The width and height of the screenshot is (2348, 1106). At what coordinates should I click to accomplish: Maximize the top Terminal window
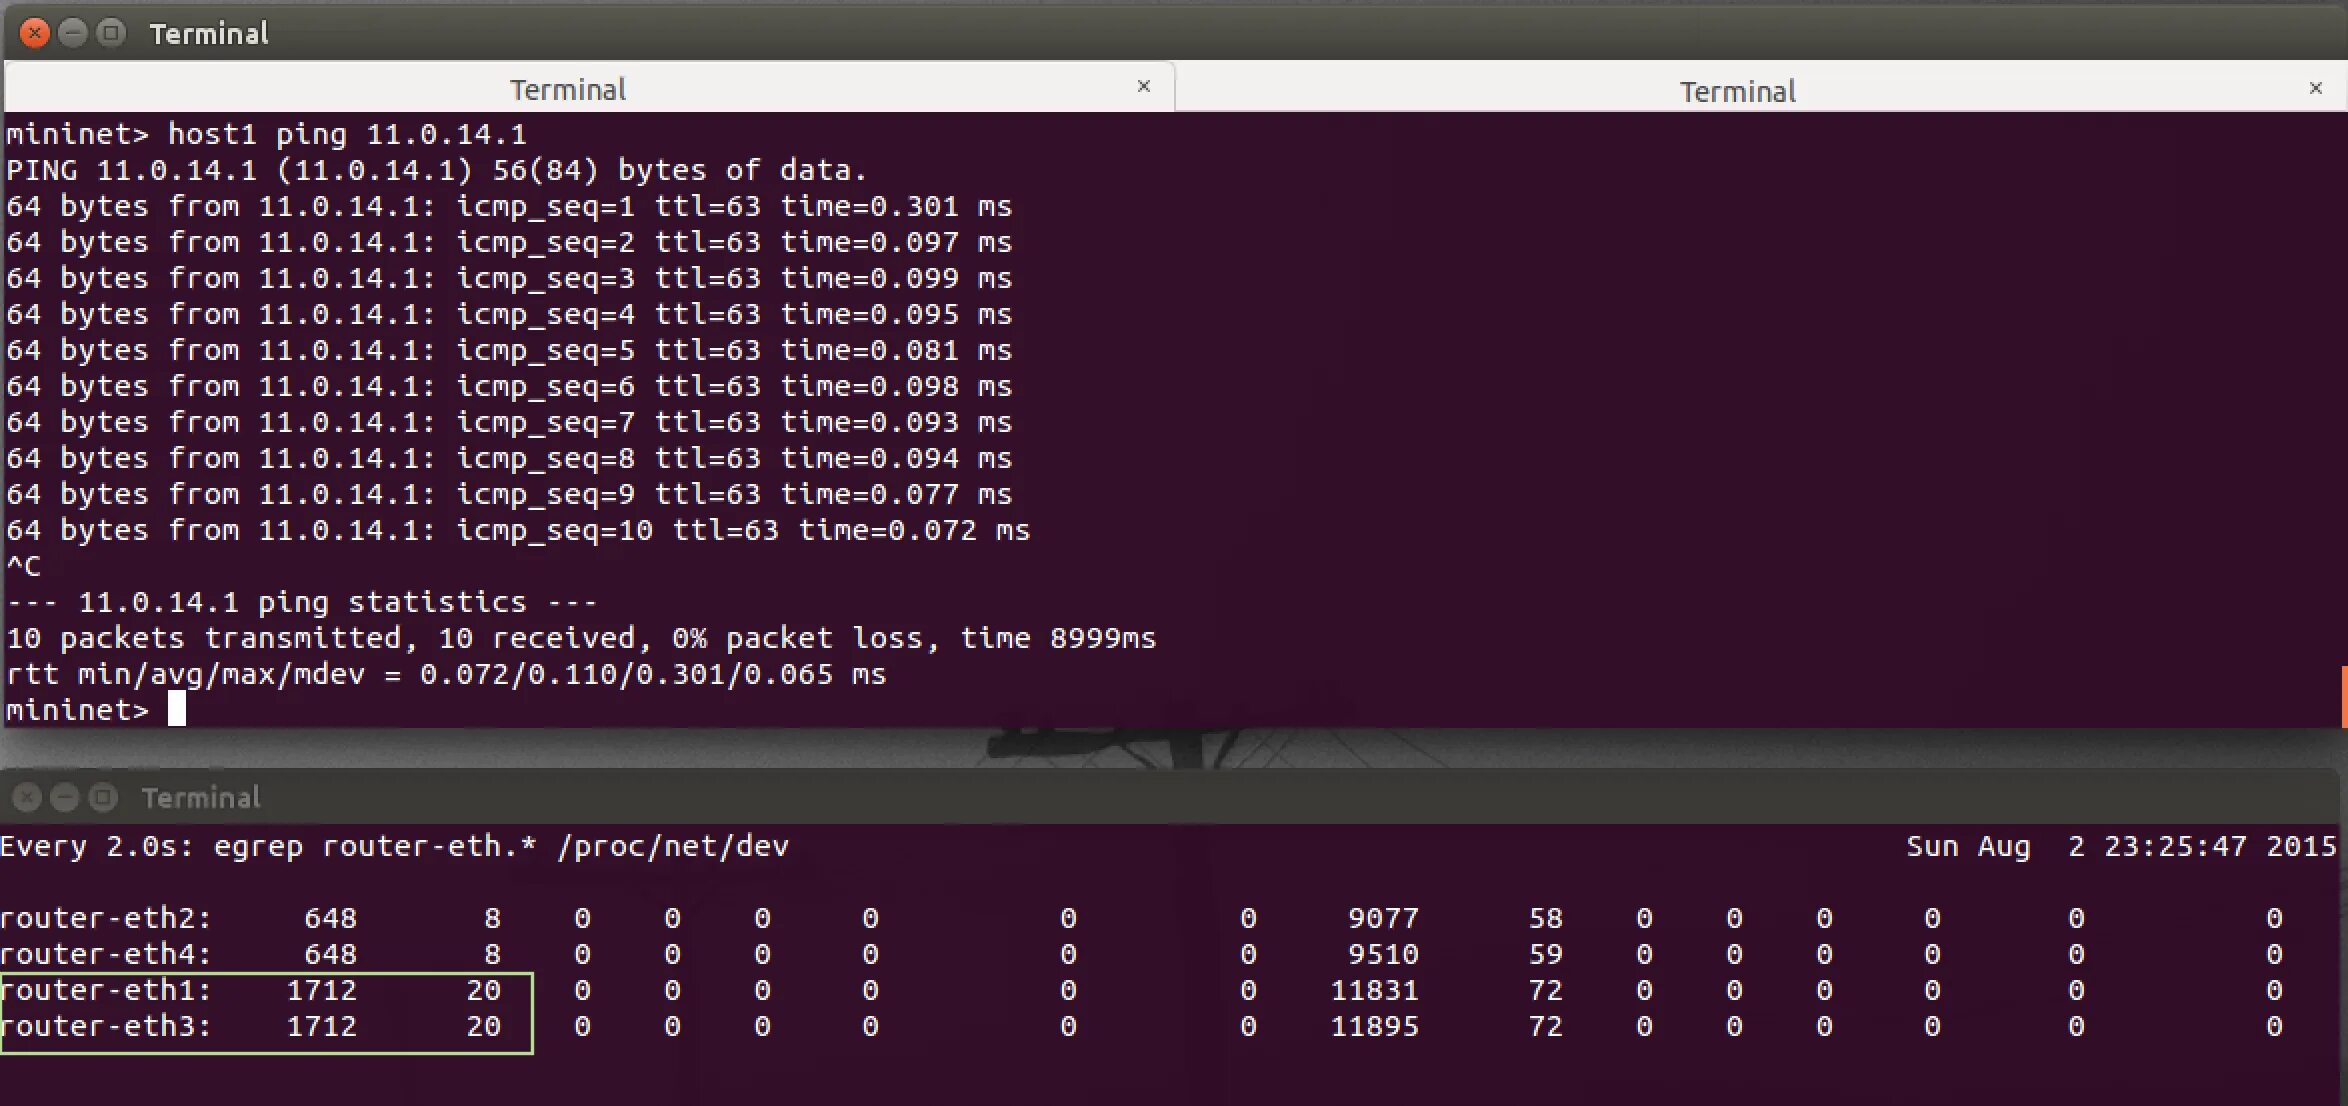(111, 33)
